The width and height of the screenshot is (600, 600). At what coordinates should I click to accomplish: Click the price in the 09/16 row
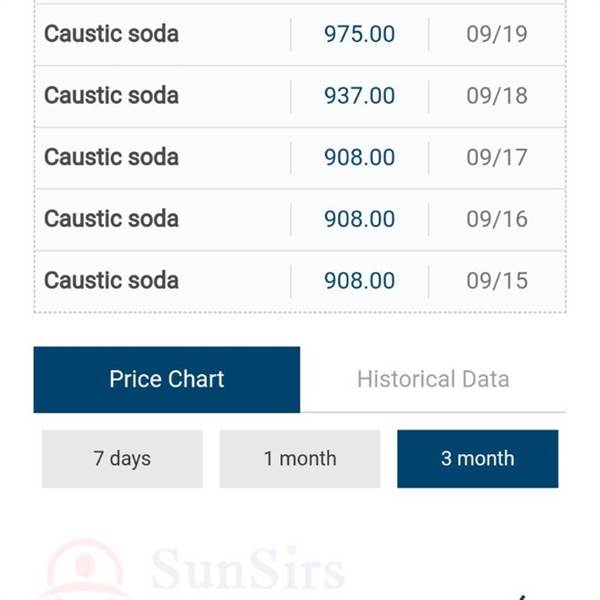(359, 219)
